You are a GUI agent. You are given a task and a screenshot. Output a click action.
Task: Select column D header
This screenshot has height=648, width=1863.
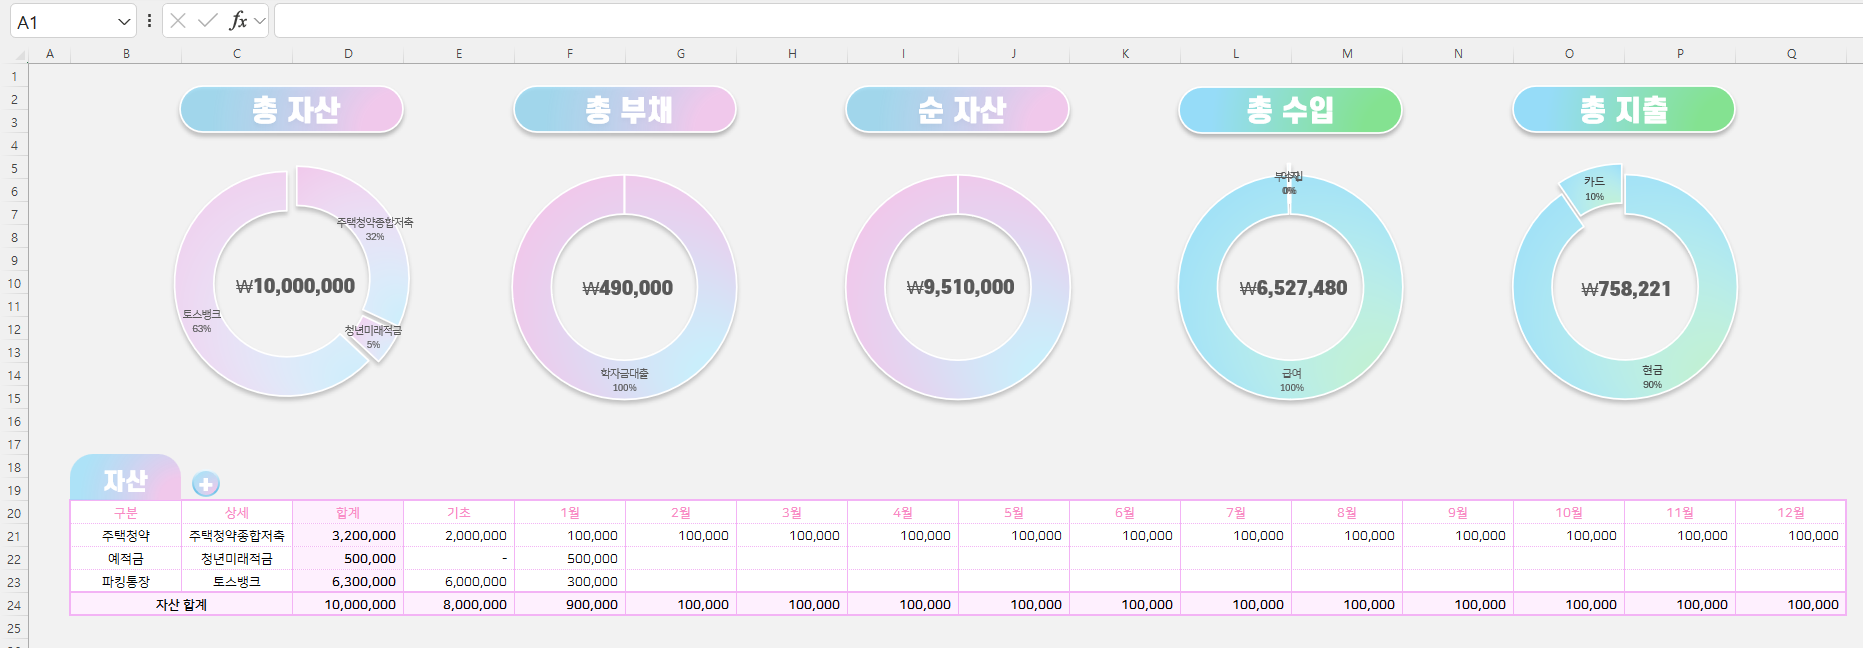pos(348,54)
